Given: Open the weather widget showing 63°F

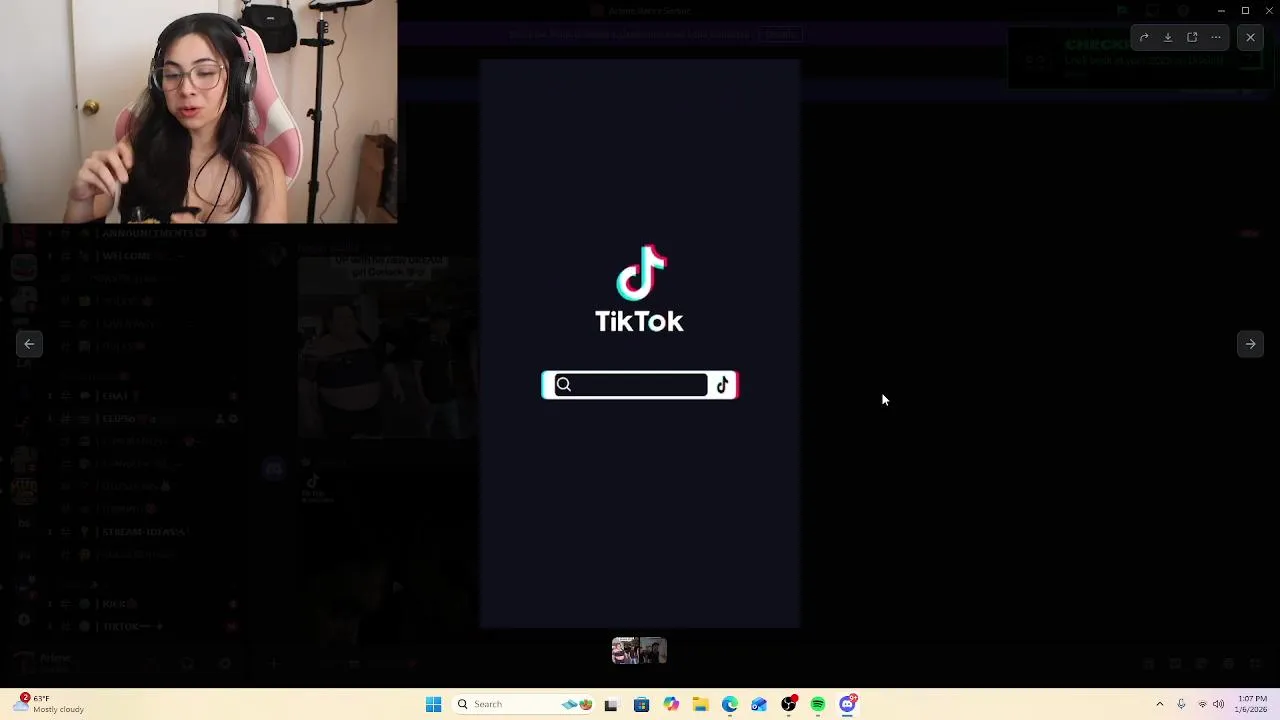Looking at the screenshot, I should 50,704.
